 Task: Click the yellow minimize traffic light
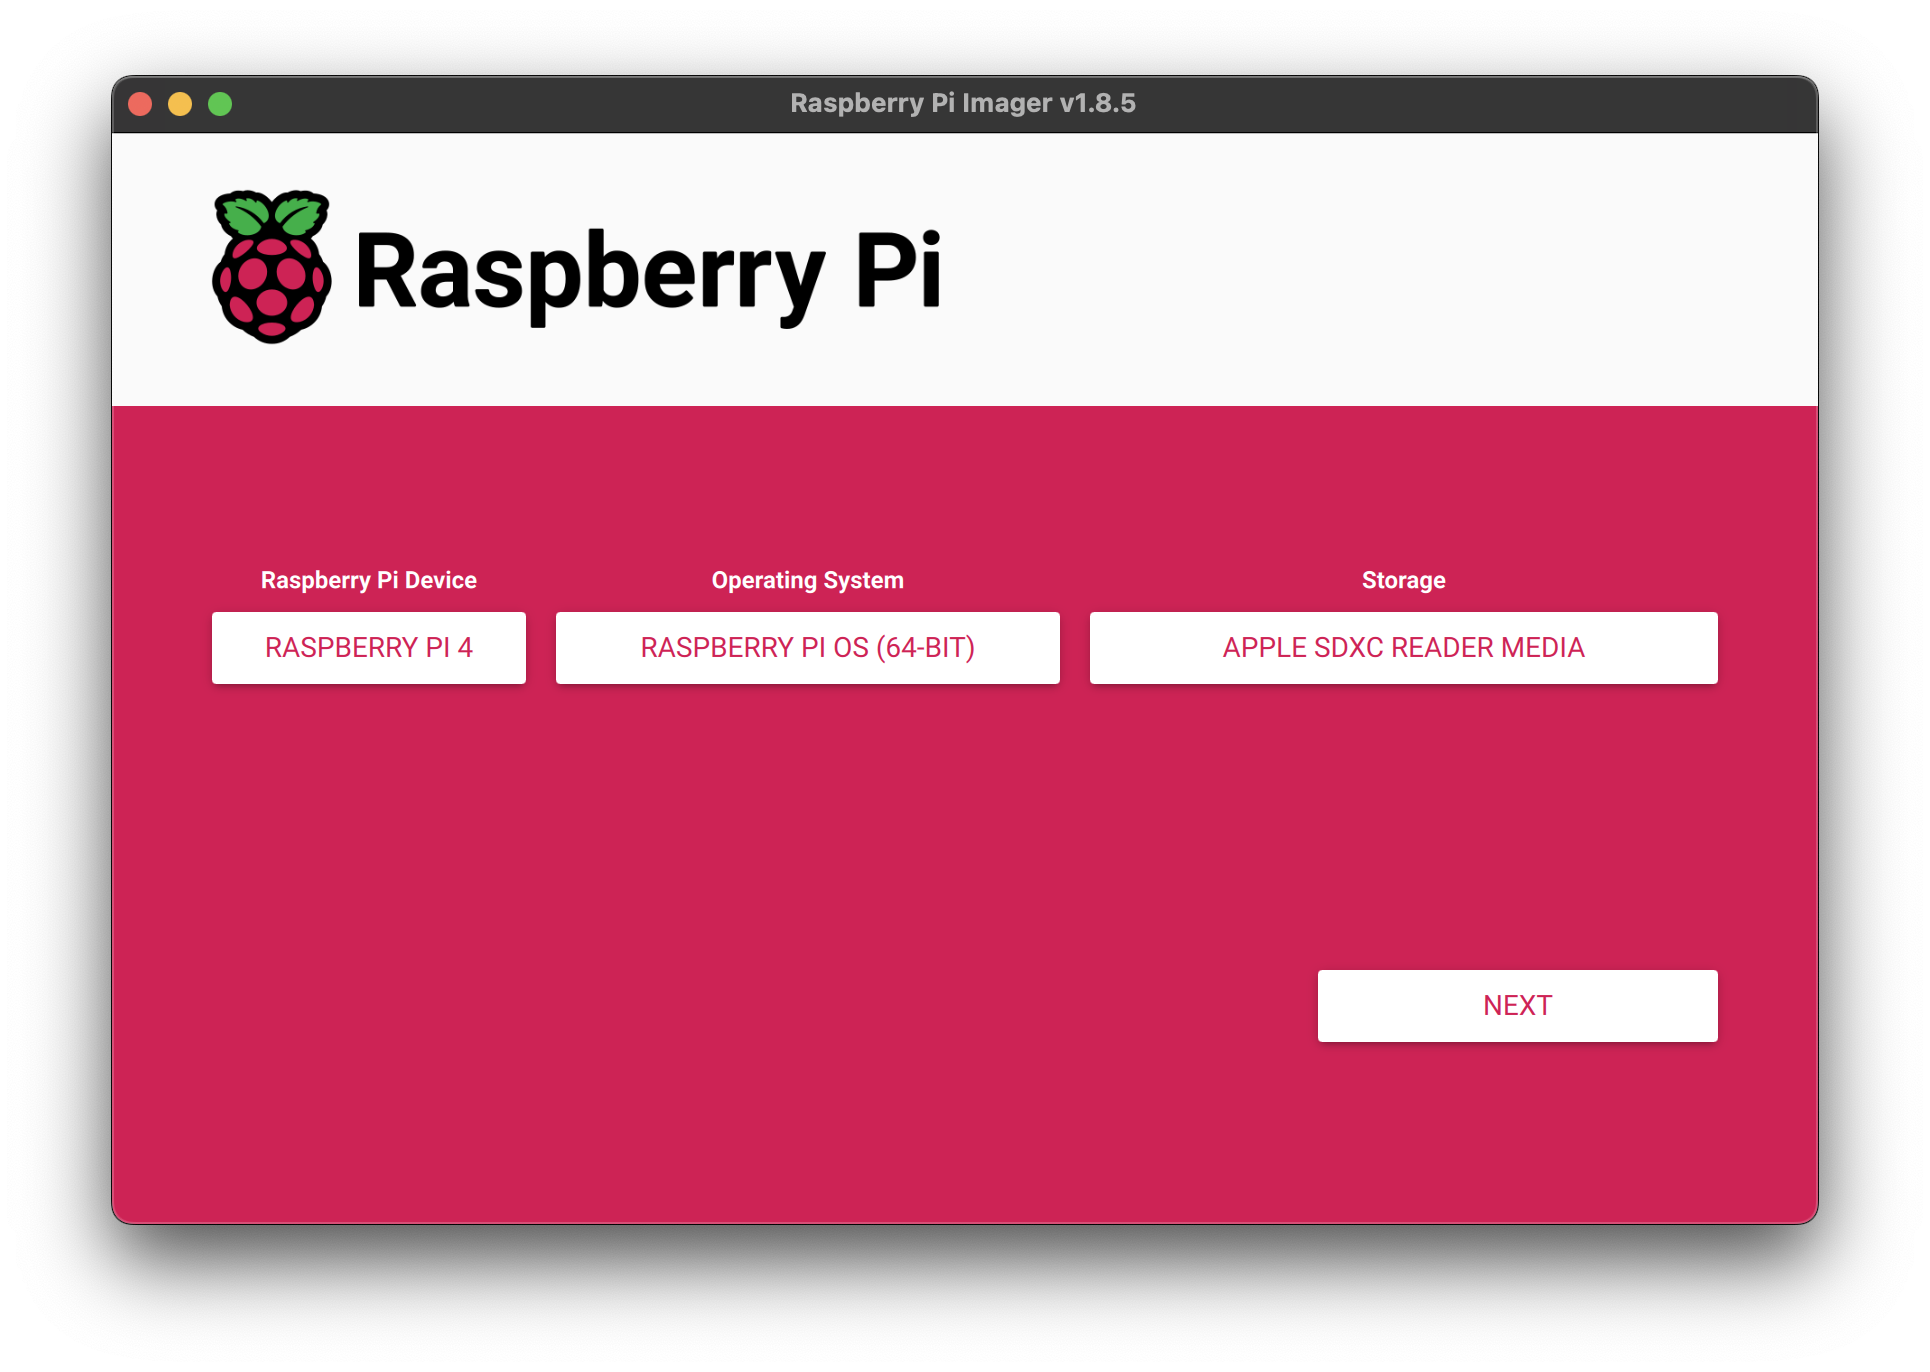tap(181, 103)
